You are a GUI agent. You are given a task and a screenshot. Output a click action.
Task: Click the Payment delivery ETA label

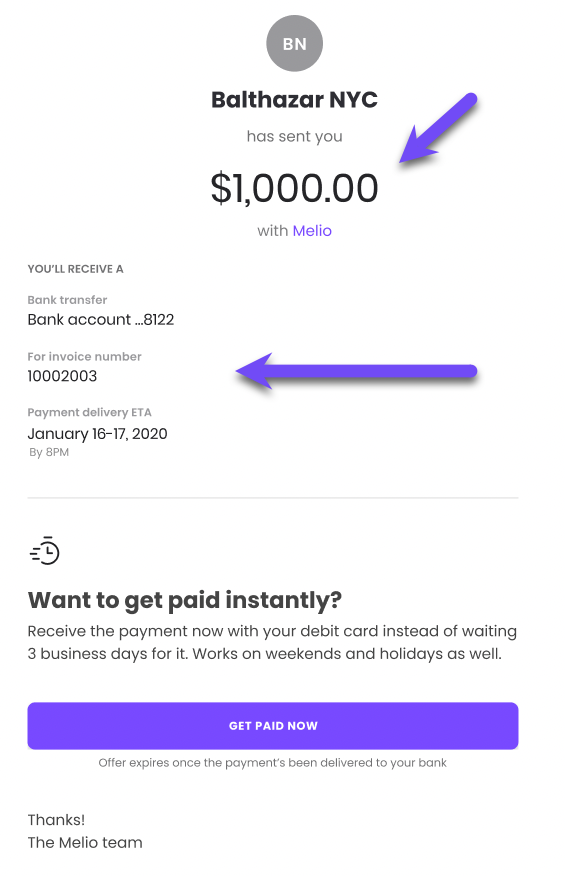pos(89,412)
